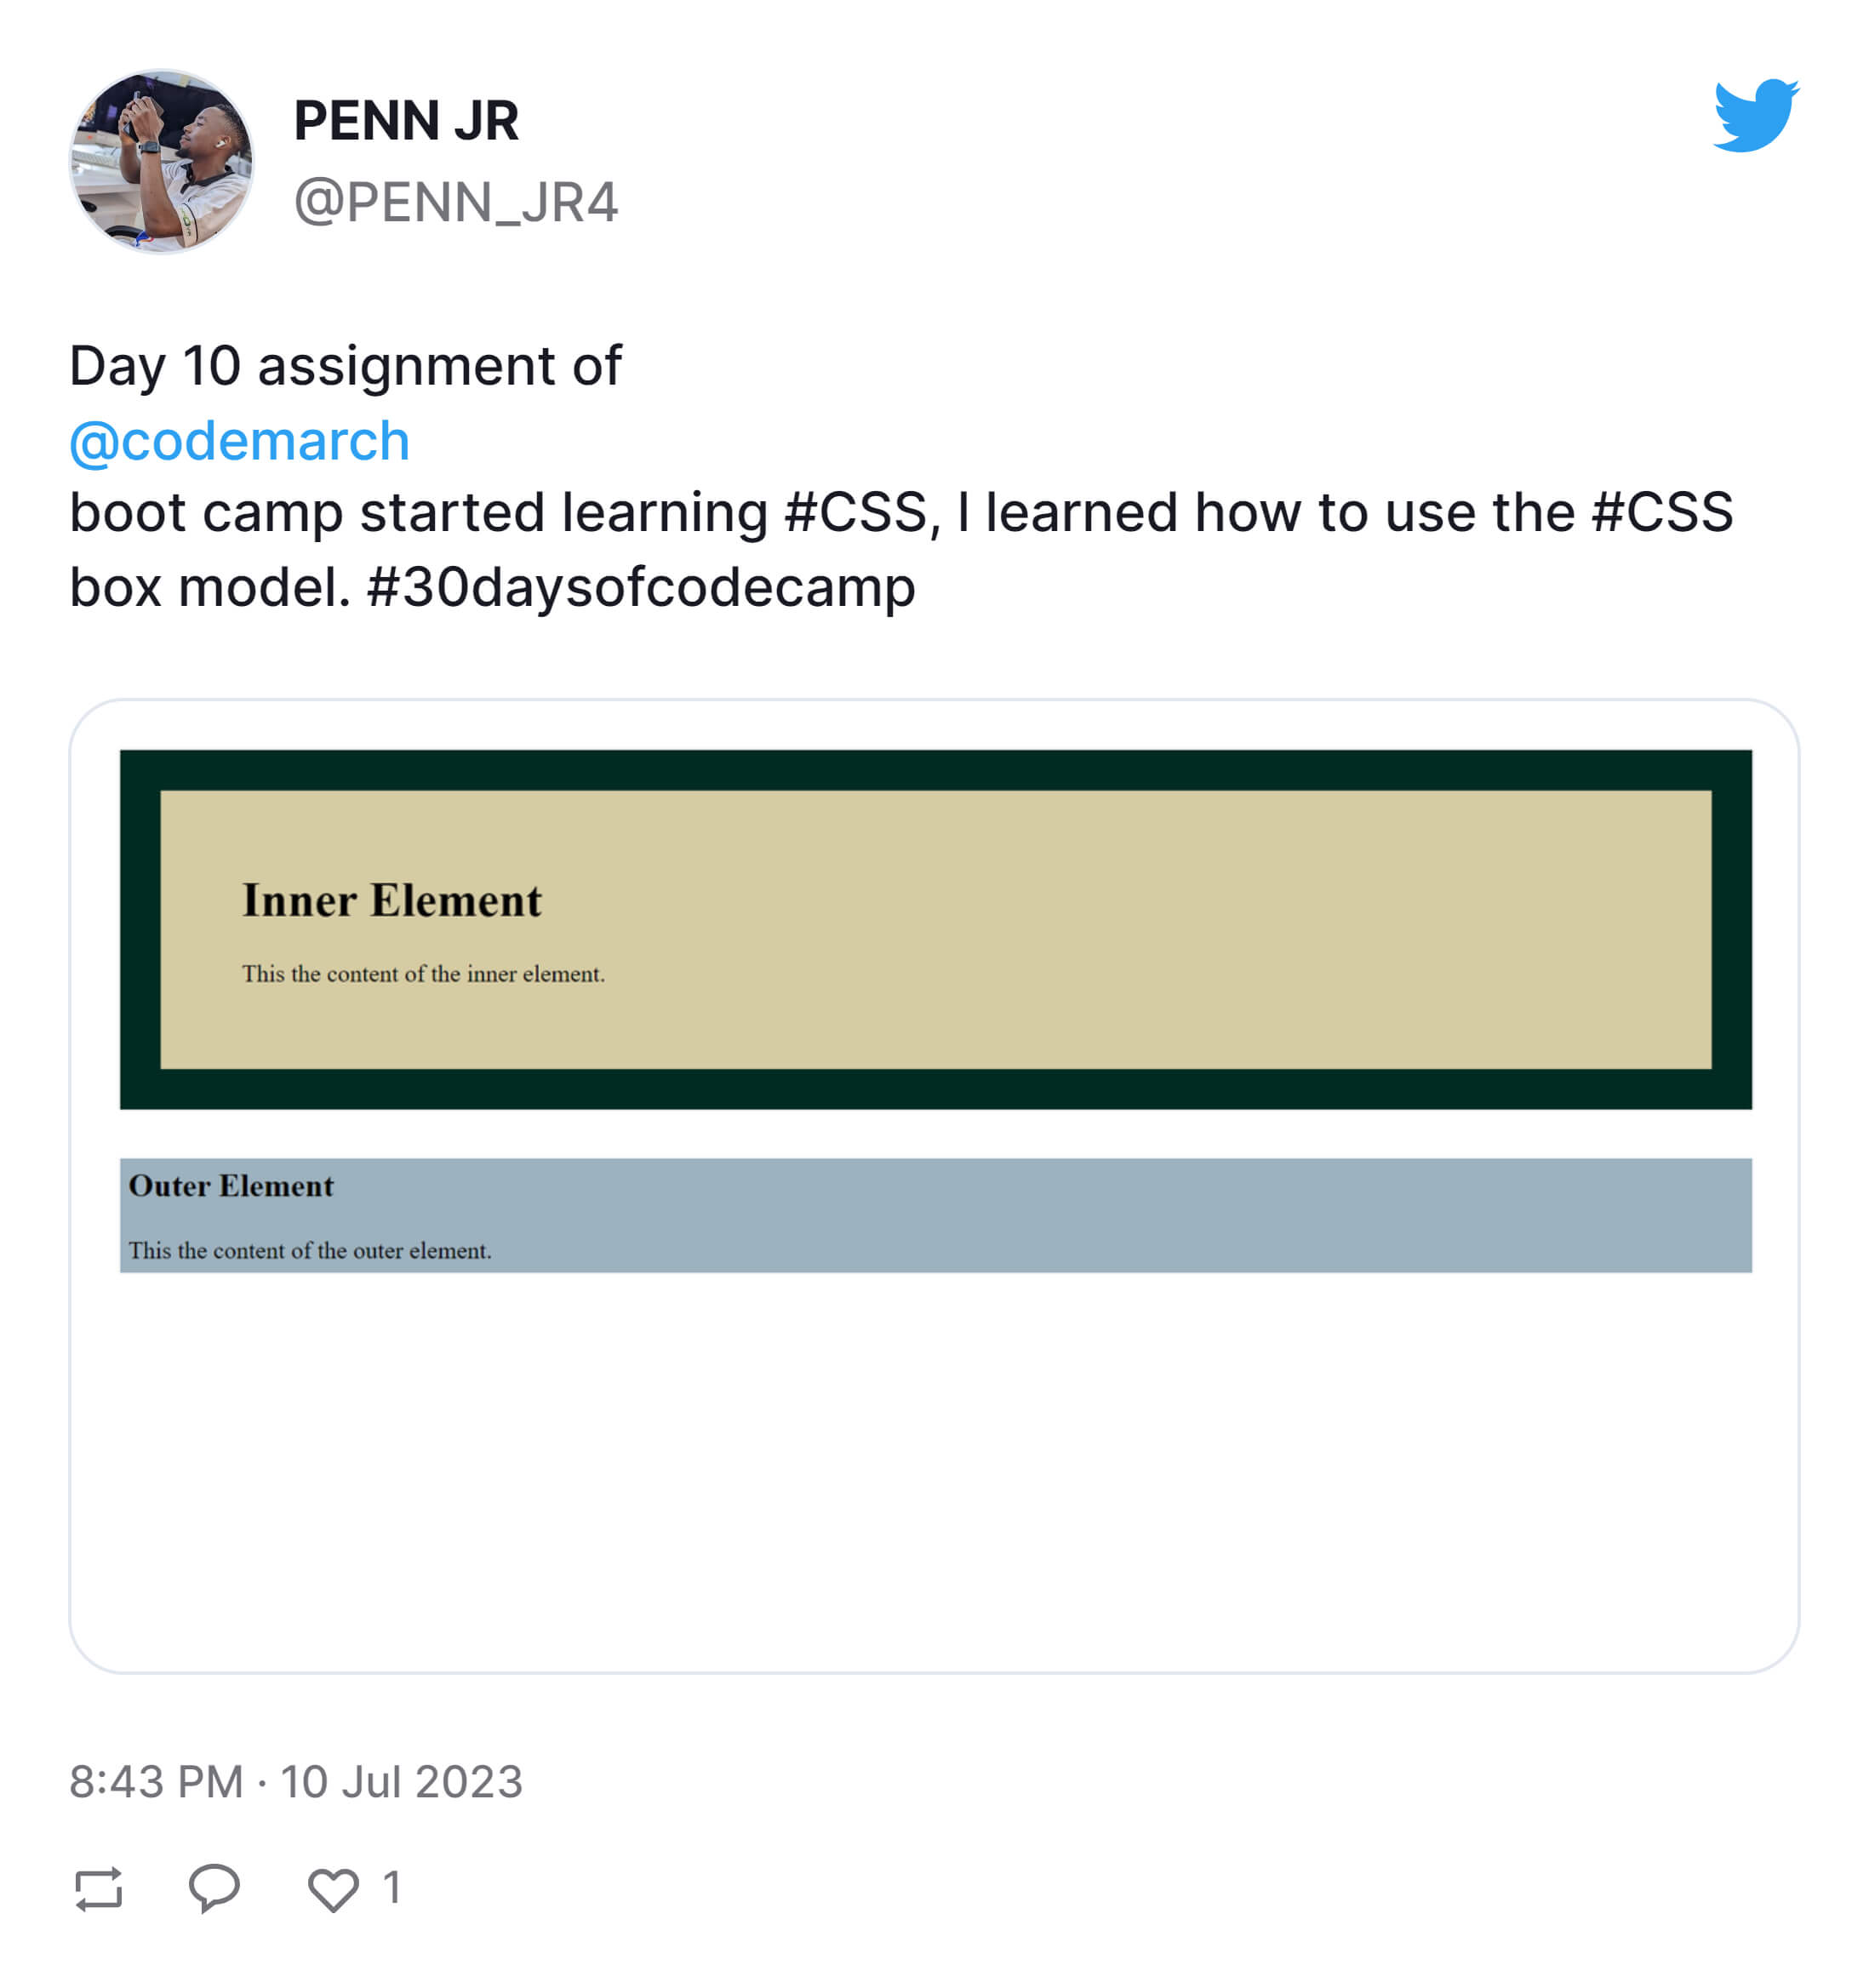Open the @PENN_JR4 handle

click(x=456, y=202)
